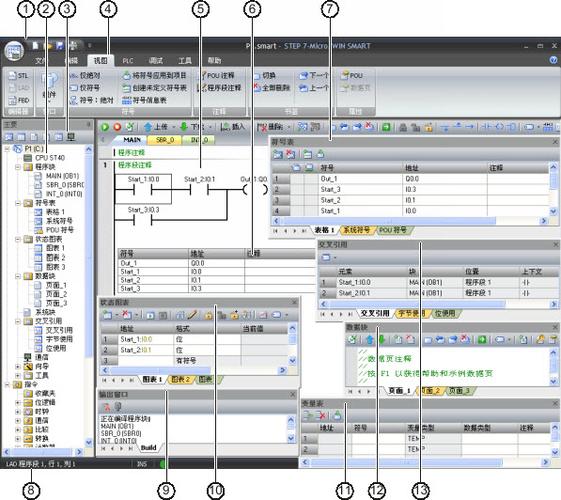561x500 pixels.
Task: Switch to 字节使用 tab in cross reference
Action: coord(411,314)
